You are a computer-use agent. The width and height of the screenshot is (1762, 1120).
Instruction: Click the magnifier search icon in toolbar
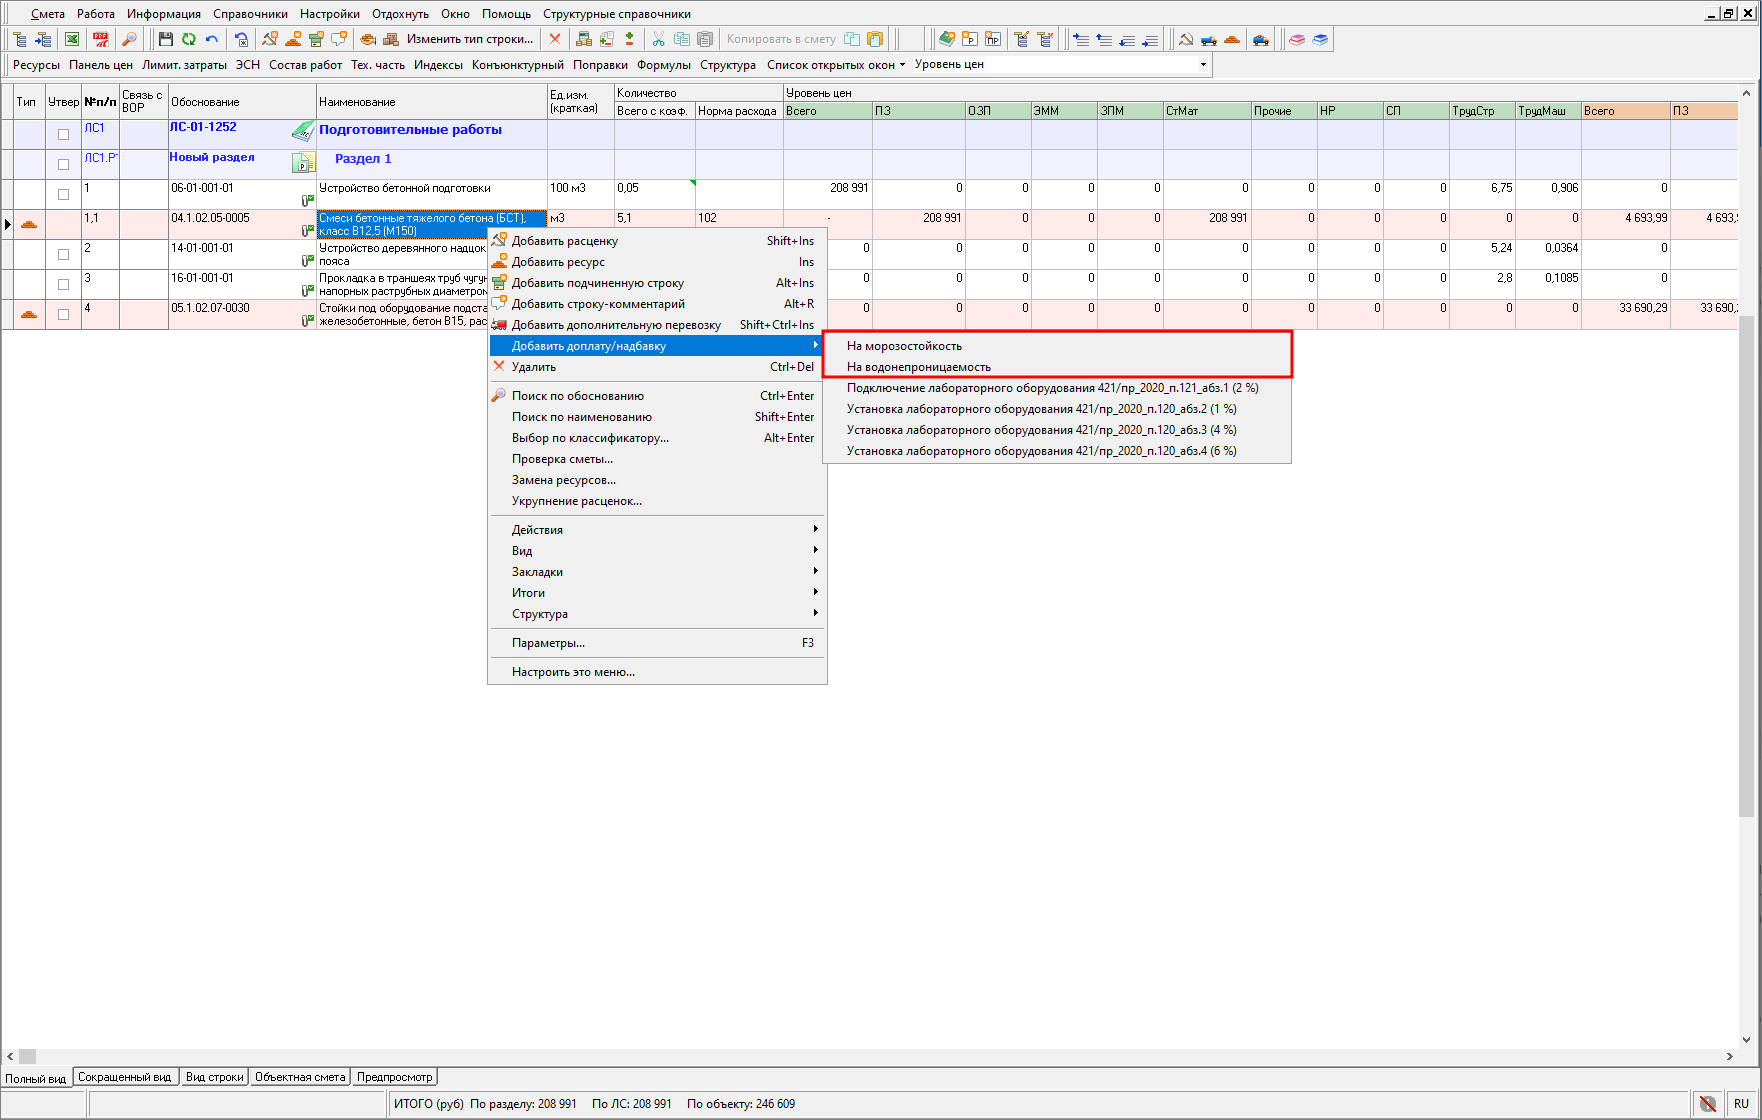coord(129,39)
